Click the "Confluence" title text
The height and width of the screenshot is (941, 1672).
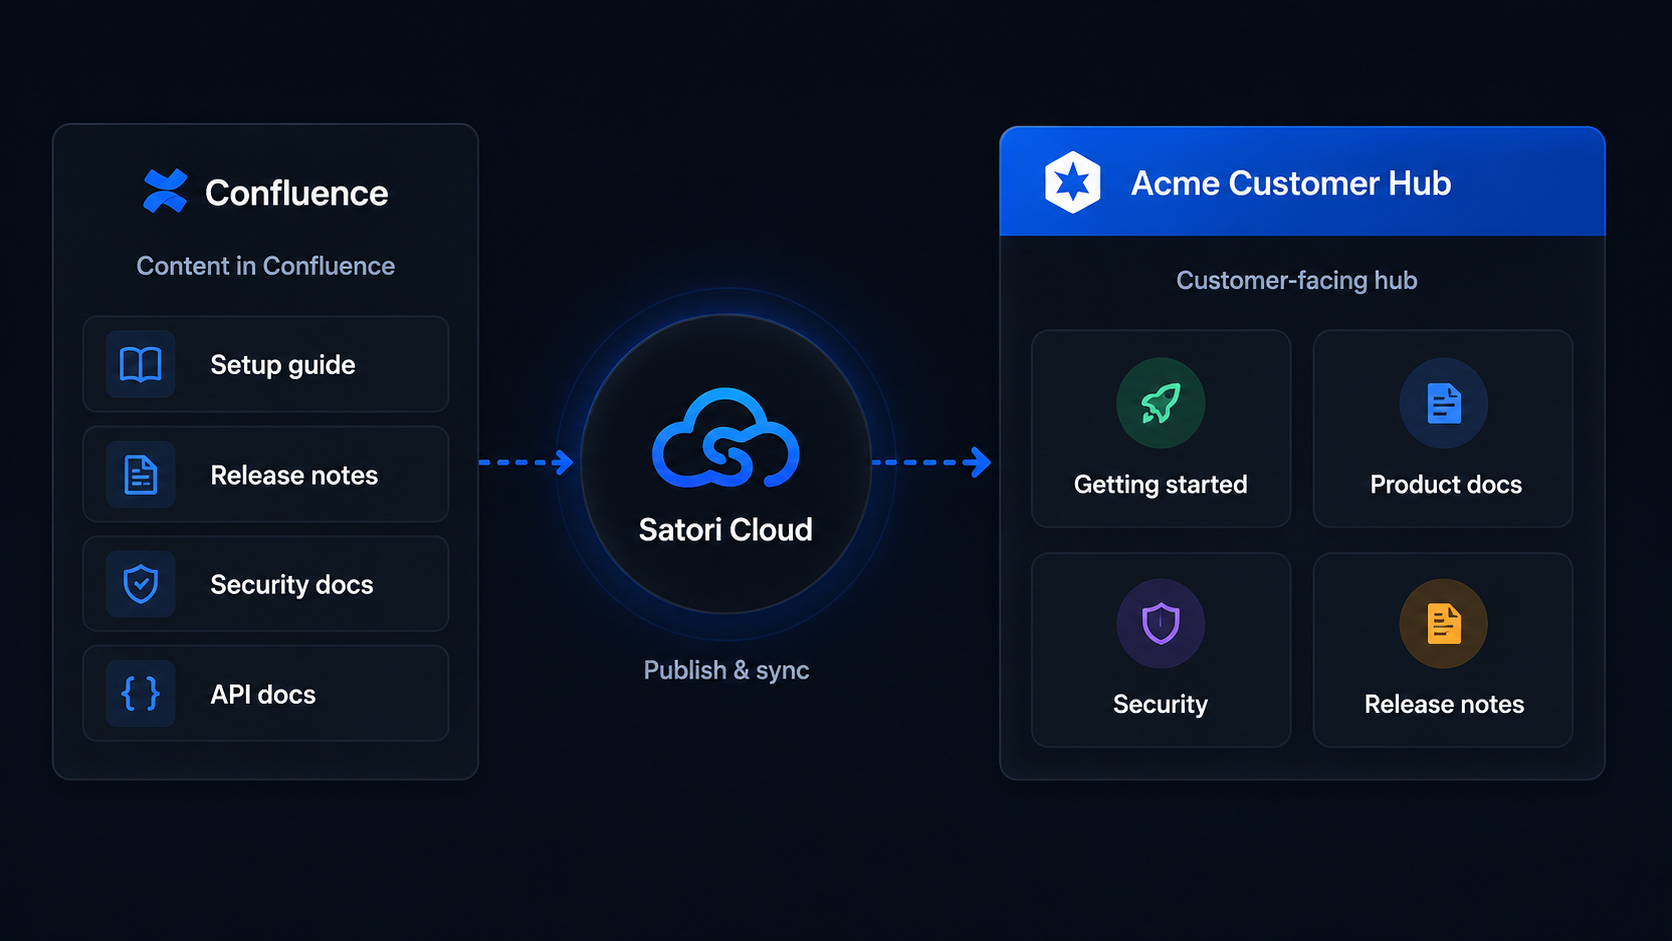296,193
